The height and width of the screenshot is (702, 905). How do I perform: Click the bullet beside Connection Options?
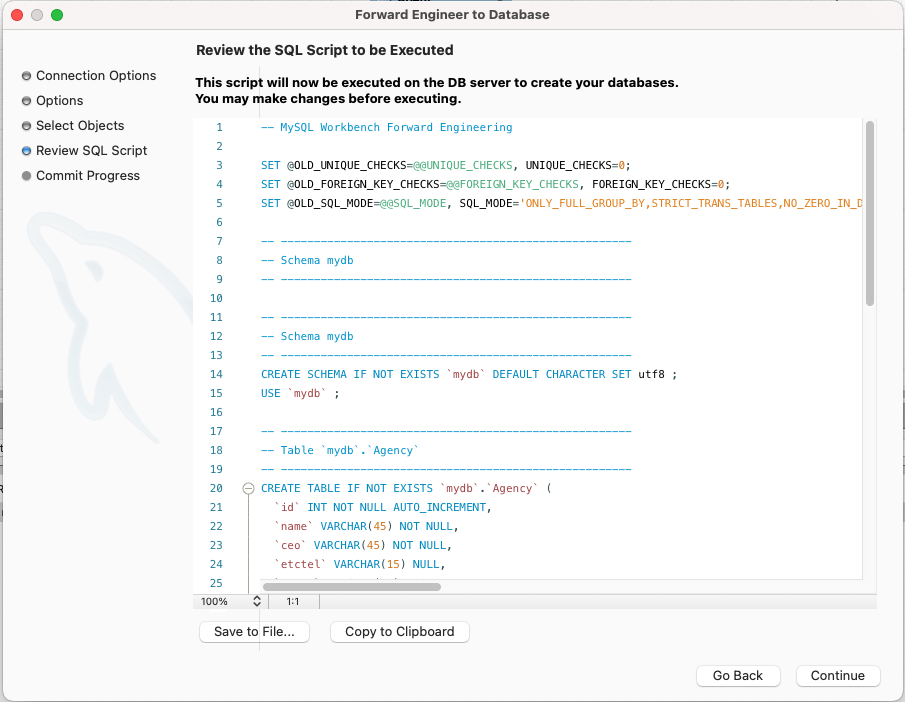(x=26, y=76)
